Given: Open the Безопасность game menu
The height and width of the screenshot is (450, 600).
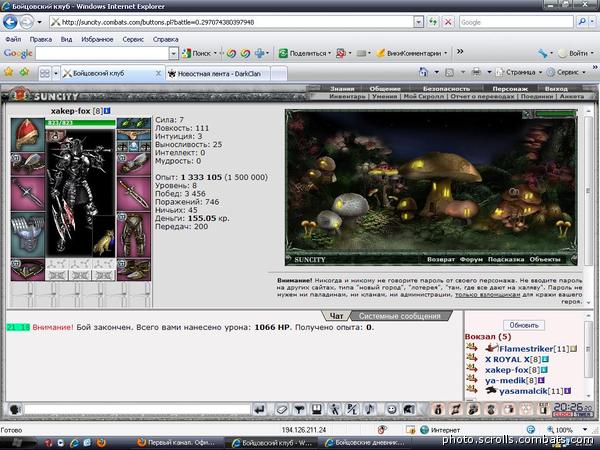Looking at the screenshot, I should [446, 88].
